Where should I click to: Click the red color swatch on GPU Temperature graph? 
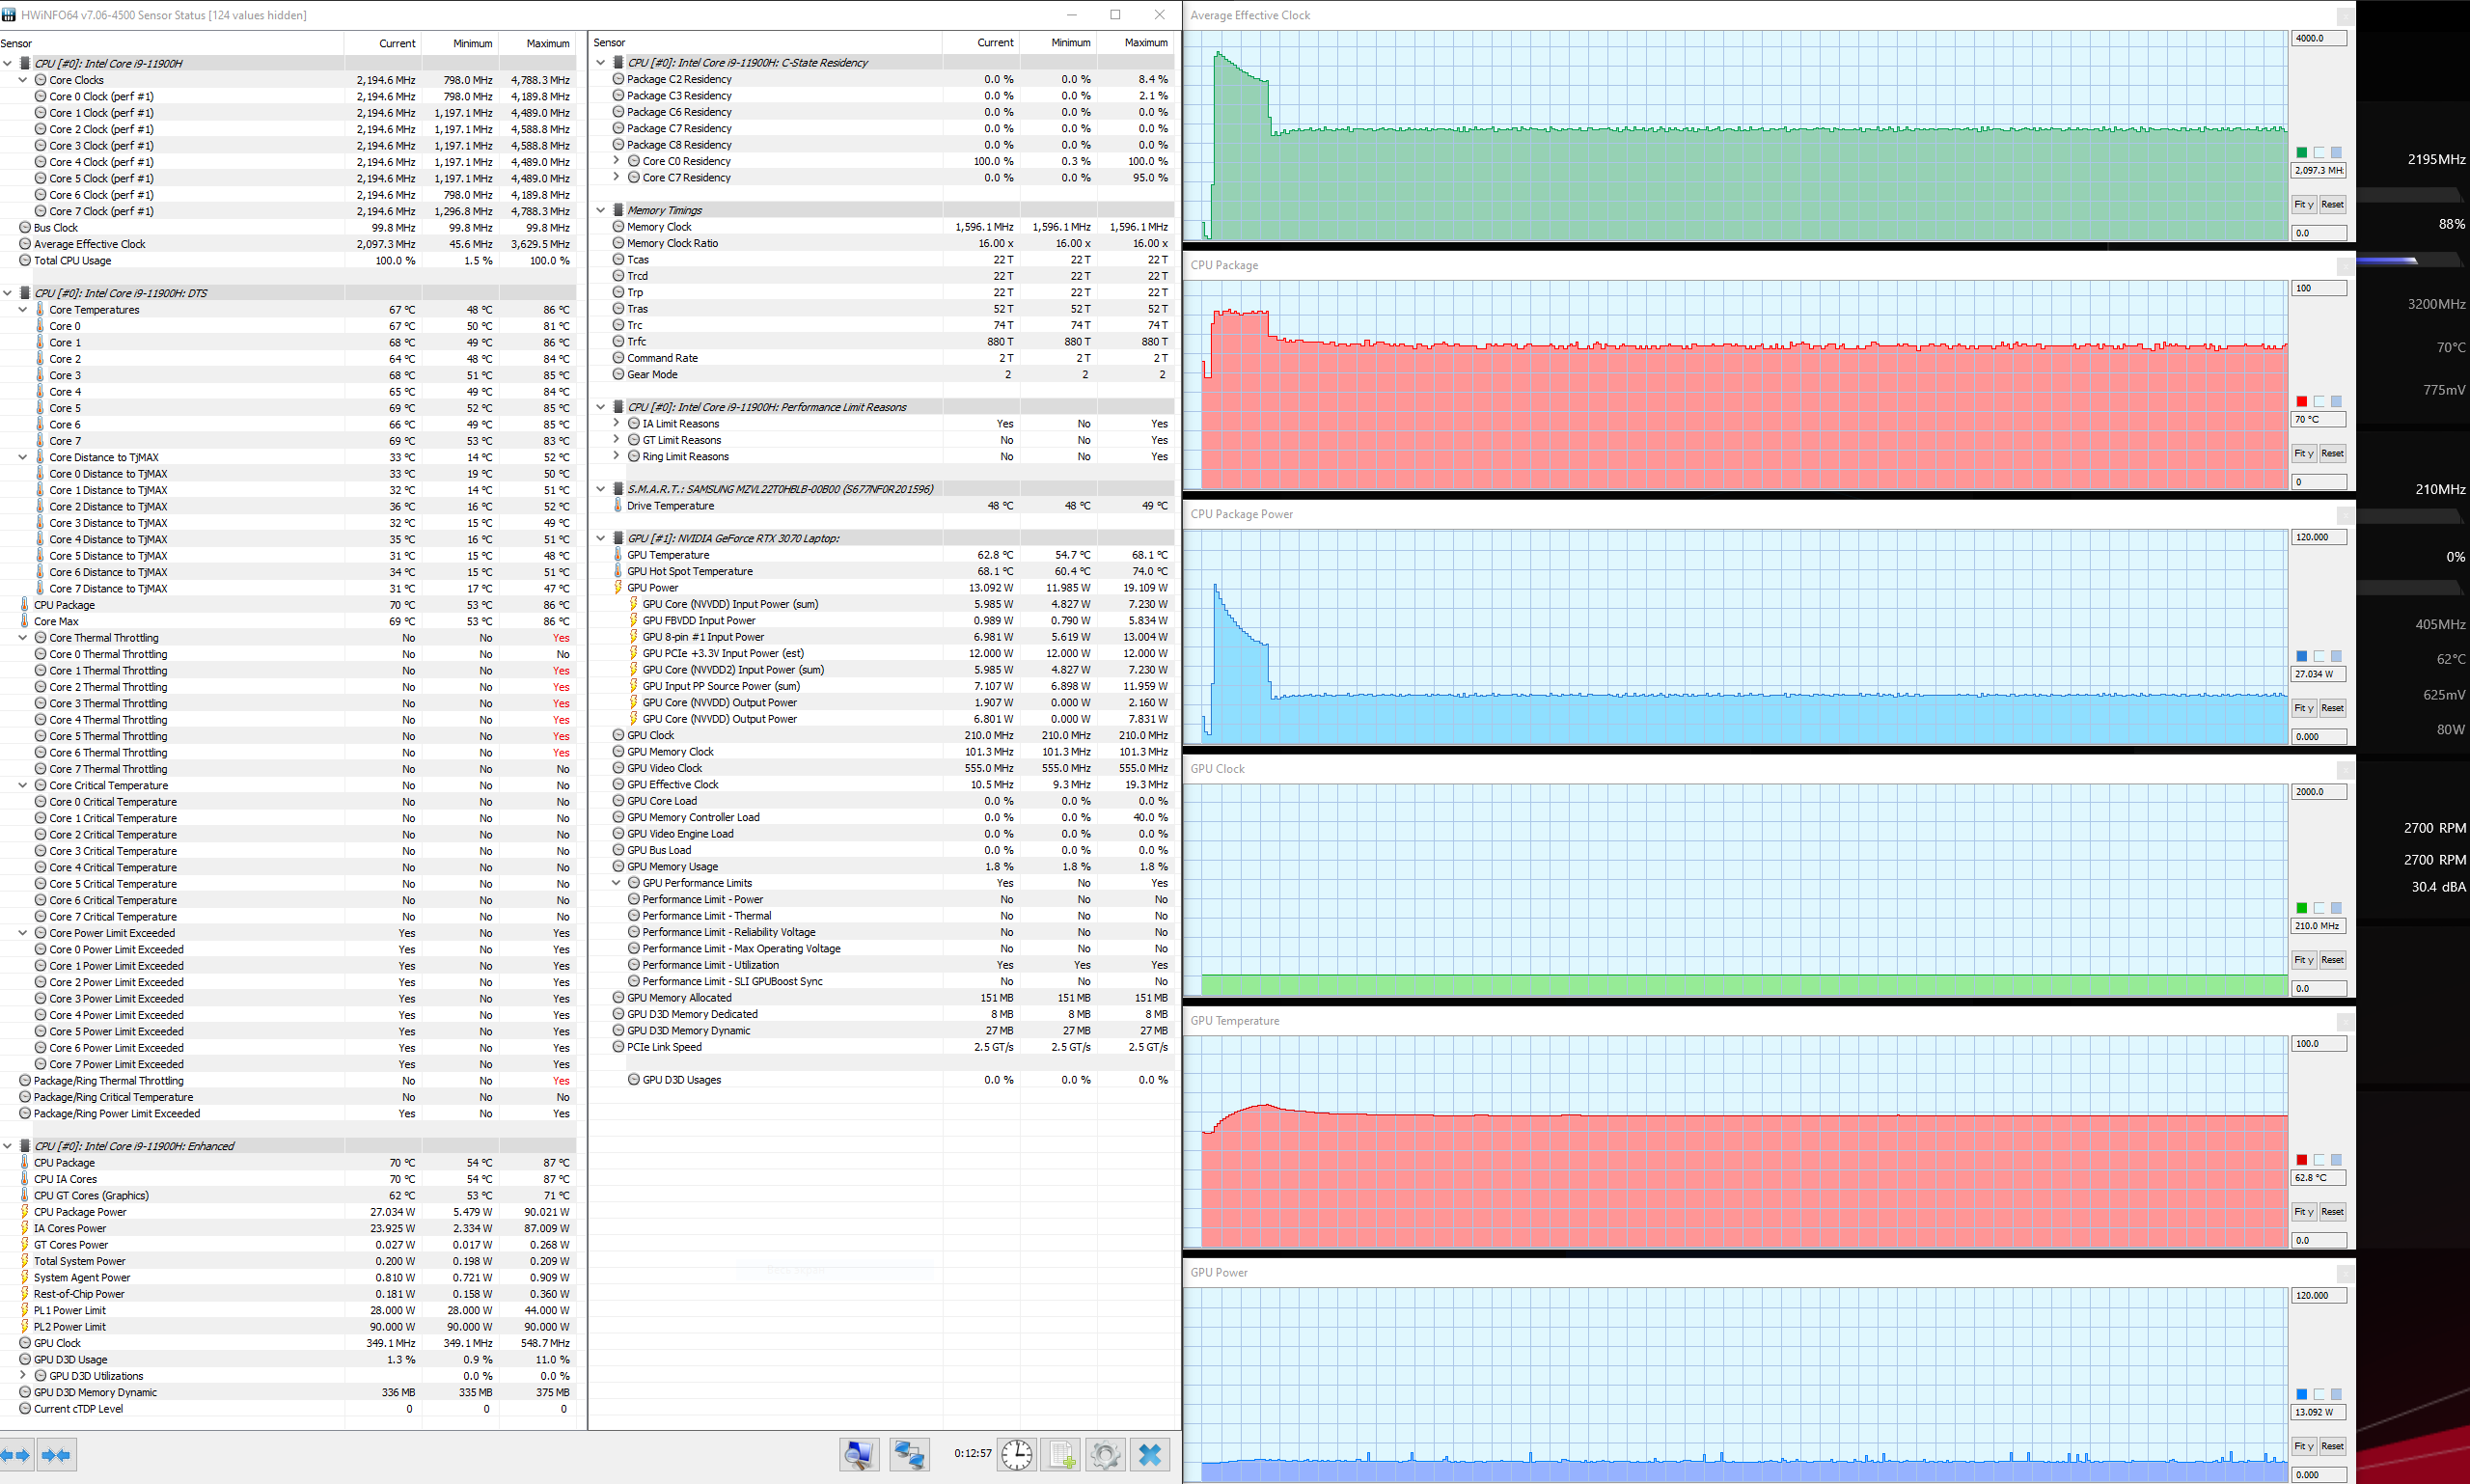coord(2301,1160)
